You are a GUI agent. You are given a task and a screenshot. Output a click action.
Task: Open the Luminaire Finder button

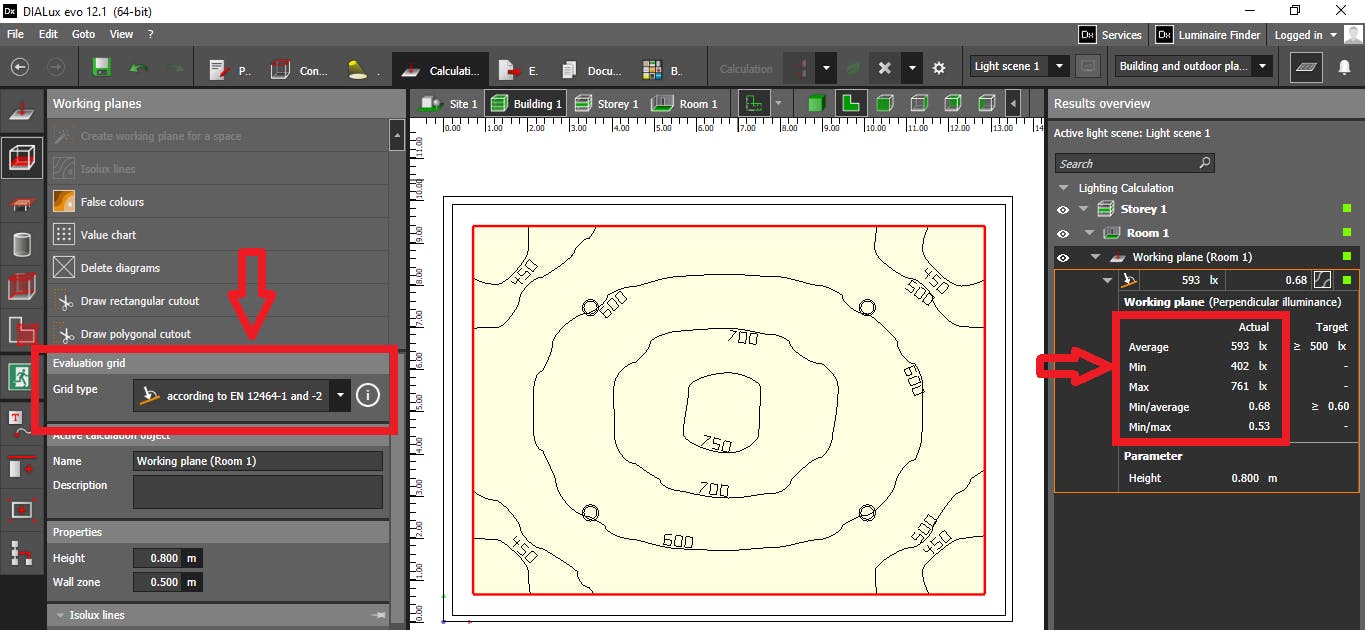[x=1207, y=35]
